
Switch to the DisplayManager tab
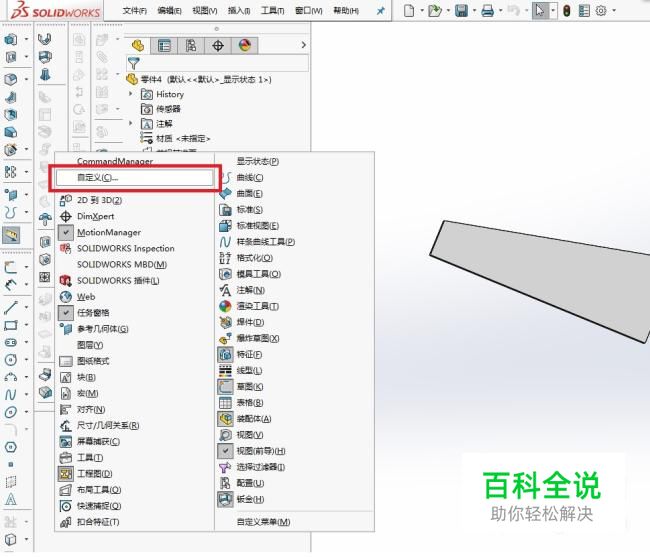coord(245,46)
